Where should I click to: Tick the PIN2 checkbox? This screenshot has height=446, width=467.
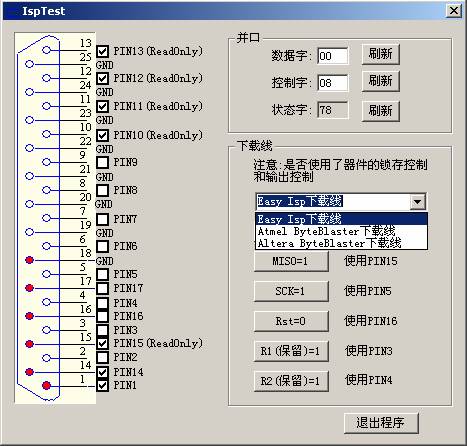[x=102, y=357]
